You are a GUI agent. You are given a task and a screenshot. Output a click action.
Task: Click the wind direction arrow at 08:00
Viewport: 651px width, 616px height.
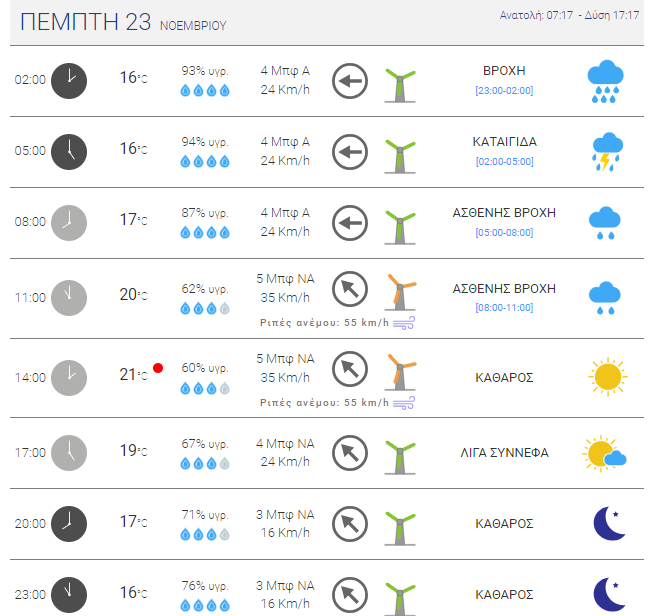[x=350, y=223]
